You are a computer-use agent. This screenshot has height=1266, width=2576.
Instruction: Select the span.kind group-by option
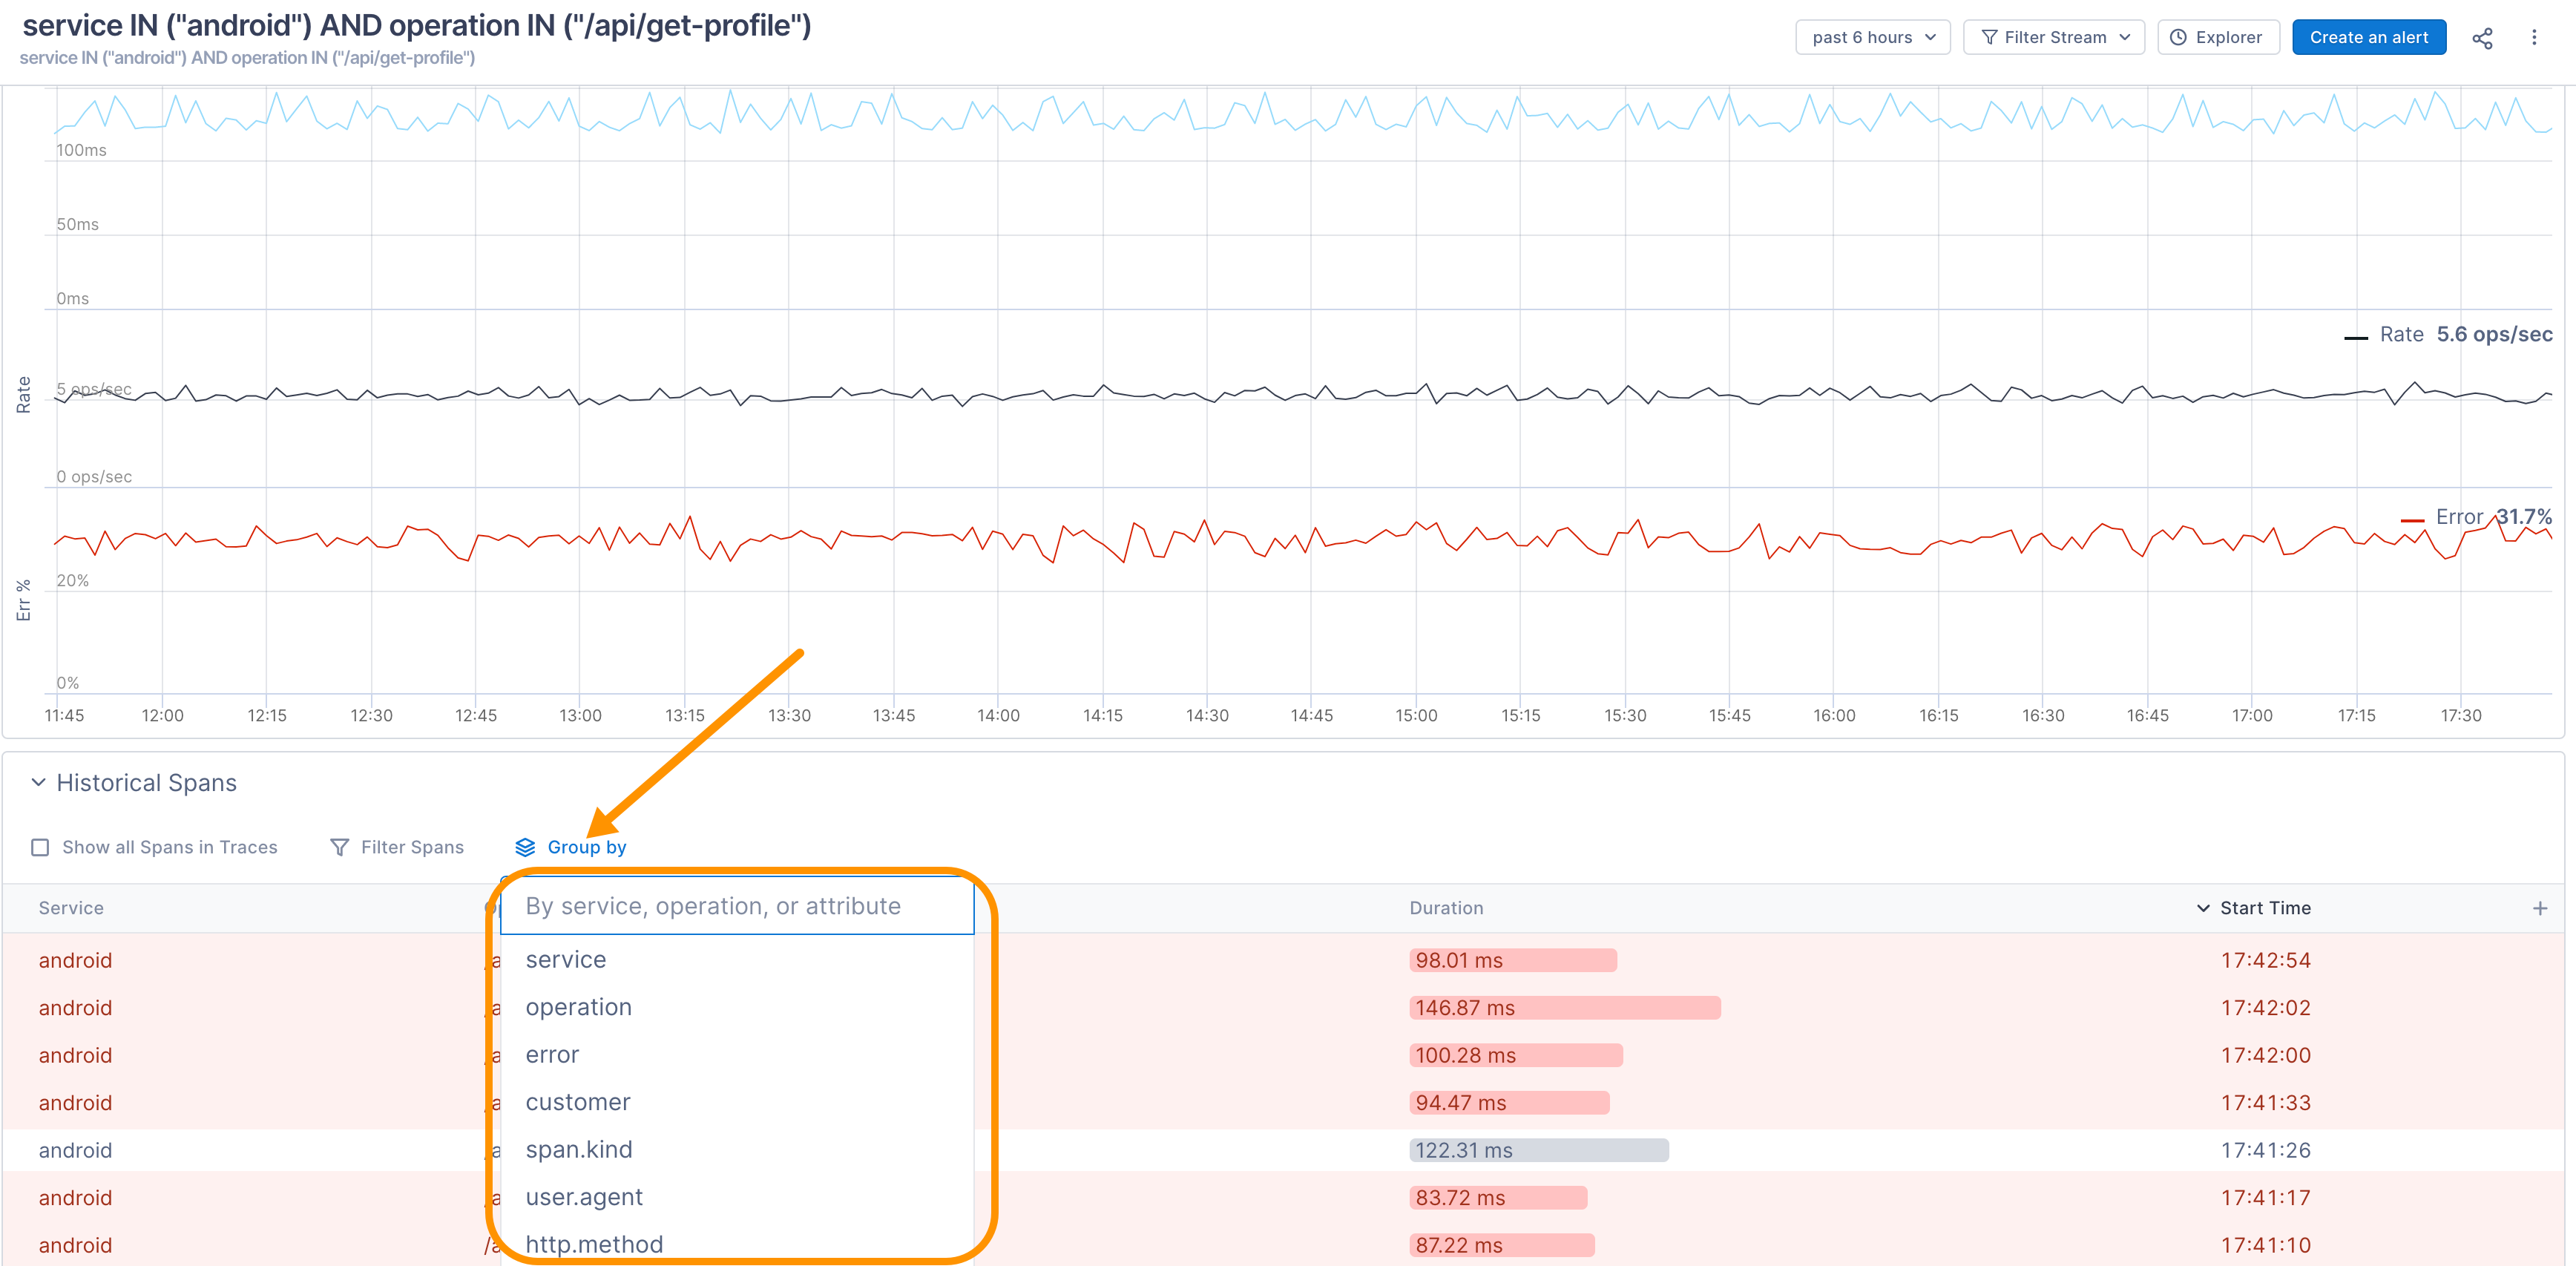tap(579, 1150)
